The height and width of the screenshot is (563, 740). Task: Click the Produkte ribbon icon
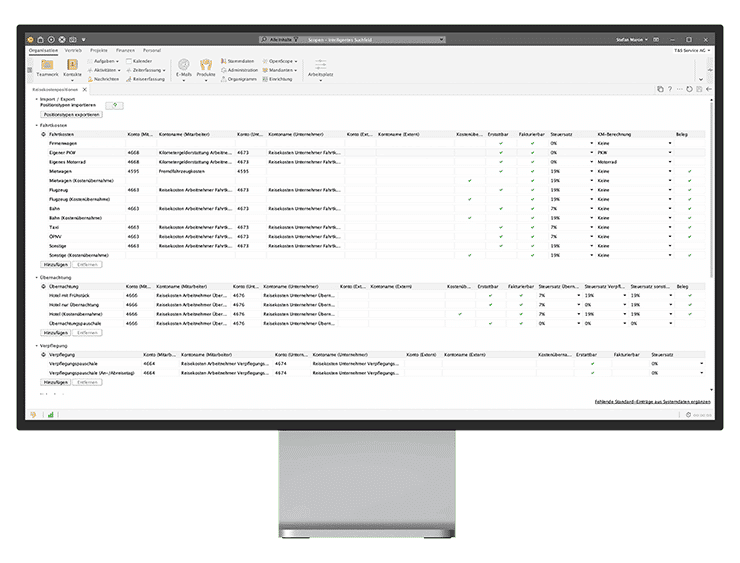[x=207, y=65]
